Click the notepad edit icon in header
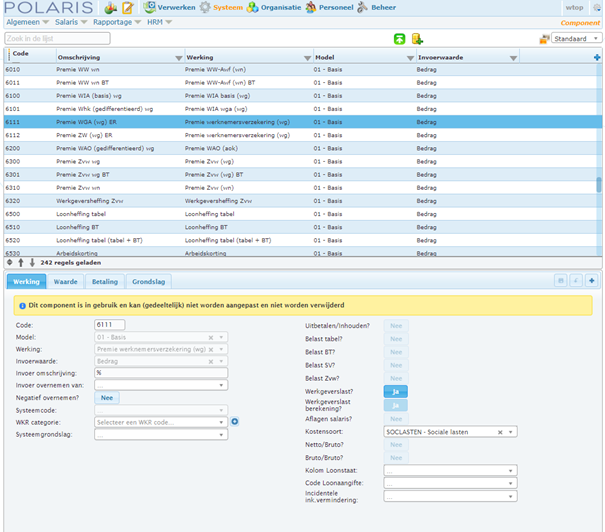Image resolution: width=605 pixels, height=532 pixels. (x=127, y=7)
